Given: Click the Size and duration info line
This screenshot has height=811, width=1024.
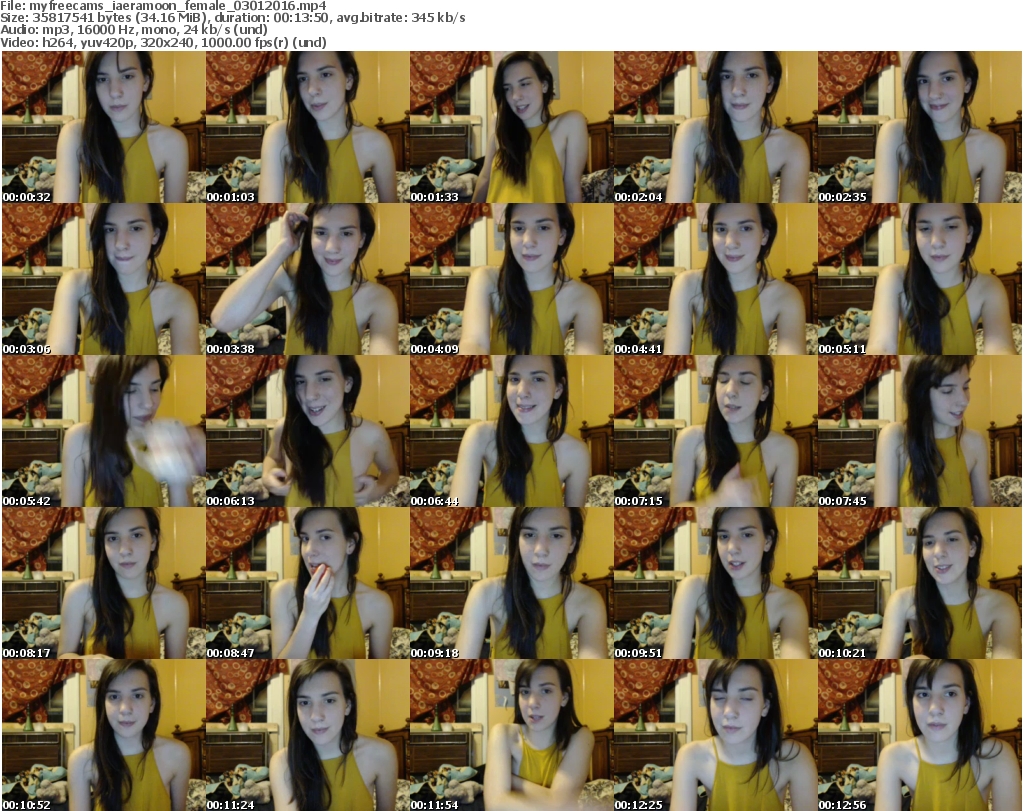Looking at the screenshot, I should pos(232,18).
